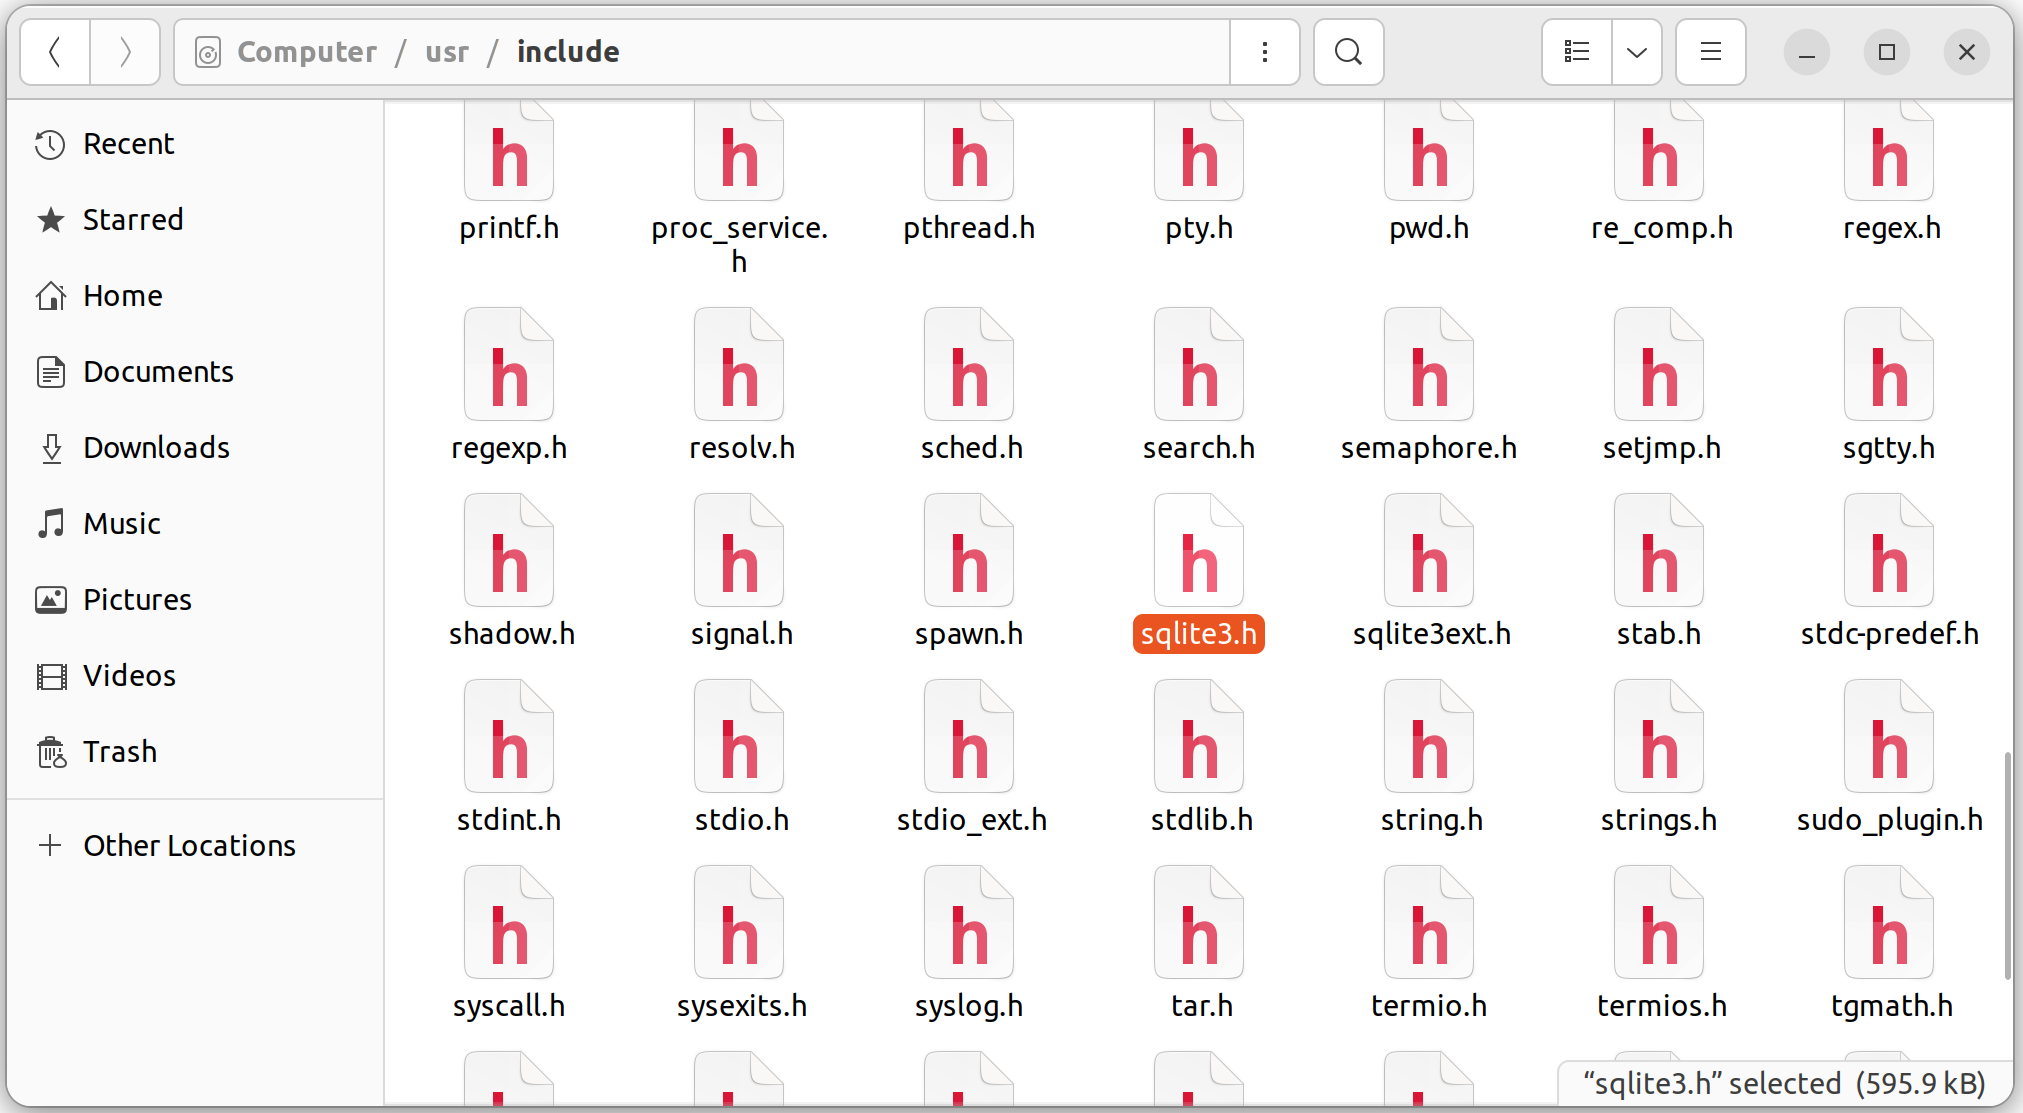Screen dimensions: 2023x1113
Task: Expand view options dropdown arrow
Action: (1637, 52)
